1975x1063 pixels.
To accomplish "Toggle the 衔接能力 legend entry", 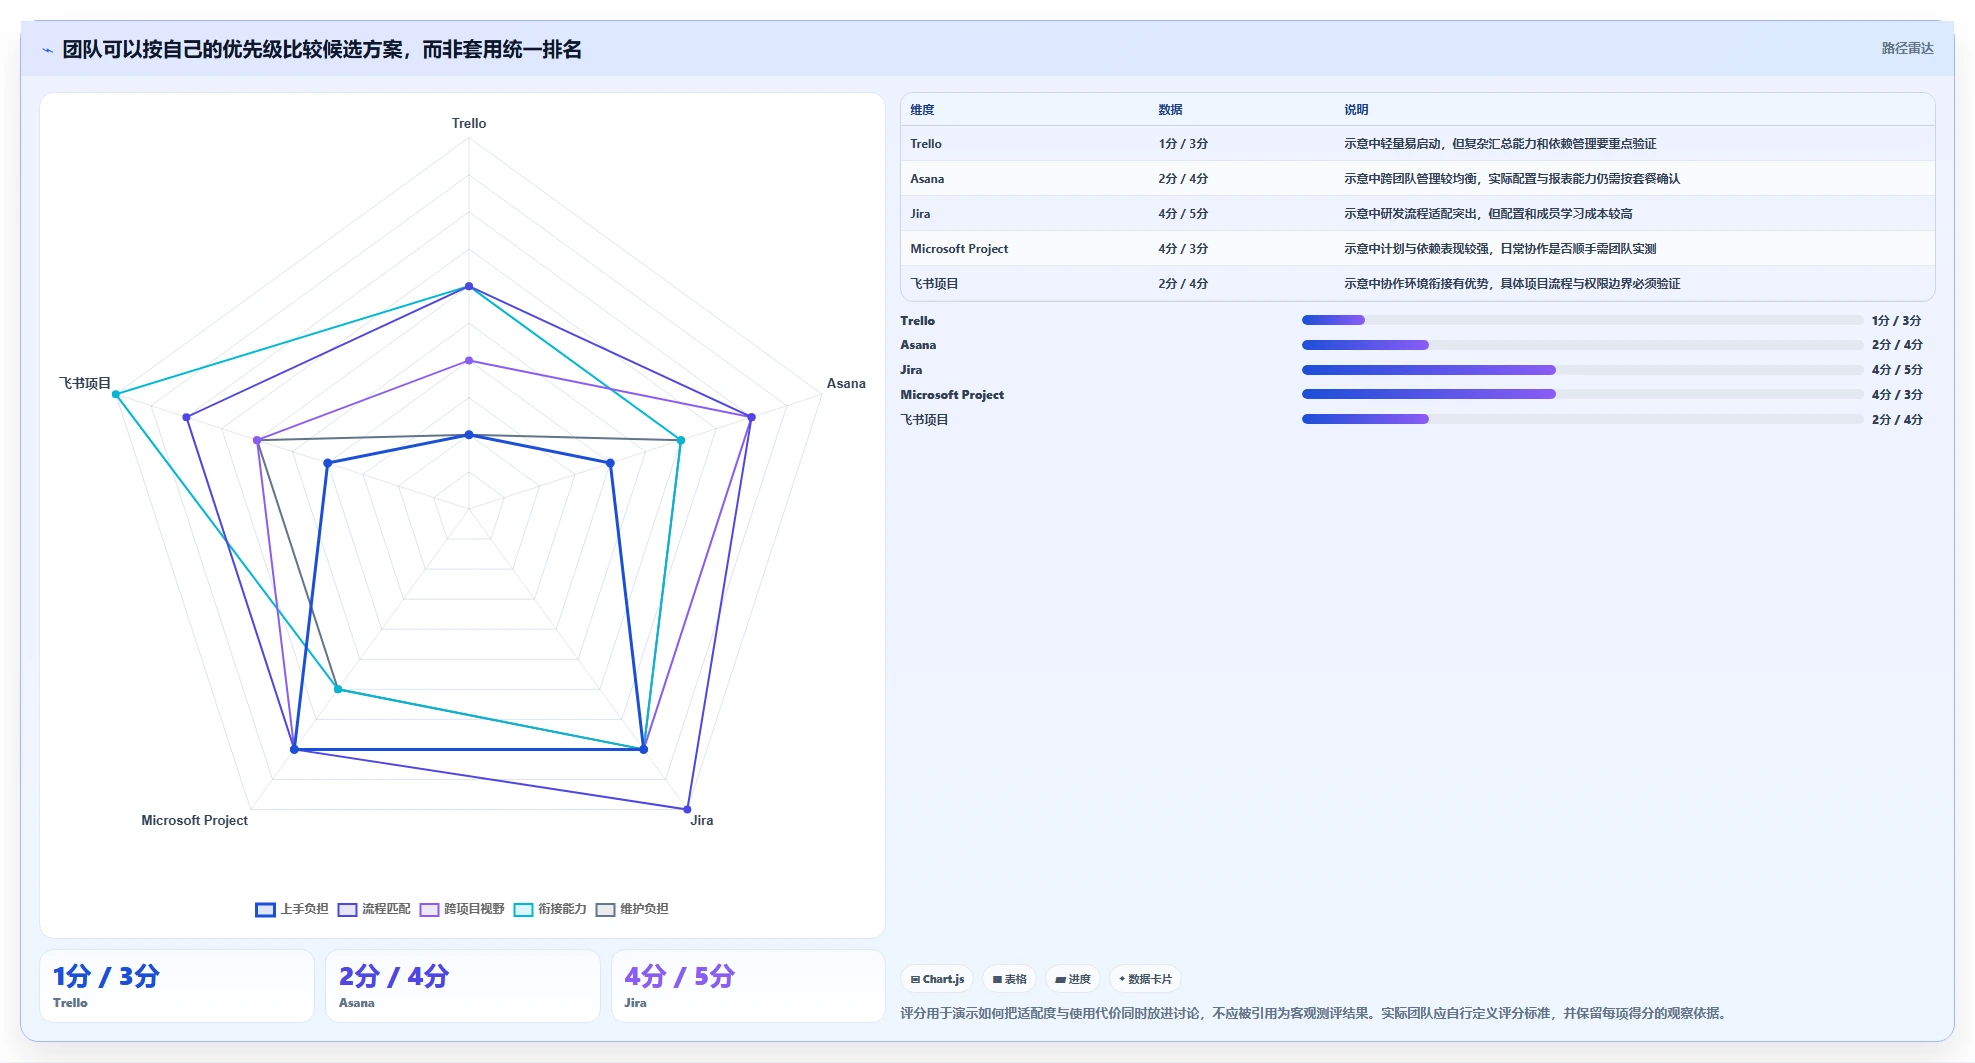I will coord(550,909).
